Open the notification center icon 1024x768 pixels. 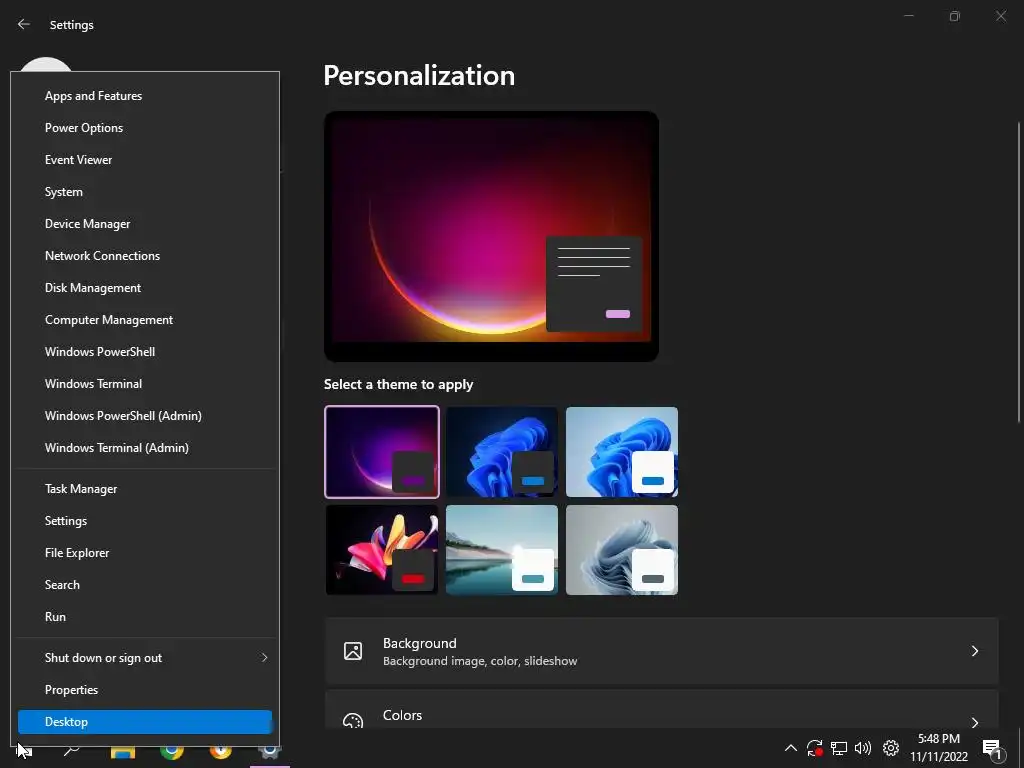tap(992, 749)
